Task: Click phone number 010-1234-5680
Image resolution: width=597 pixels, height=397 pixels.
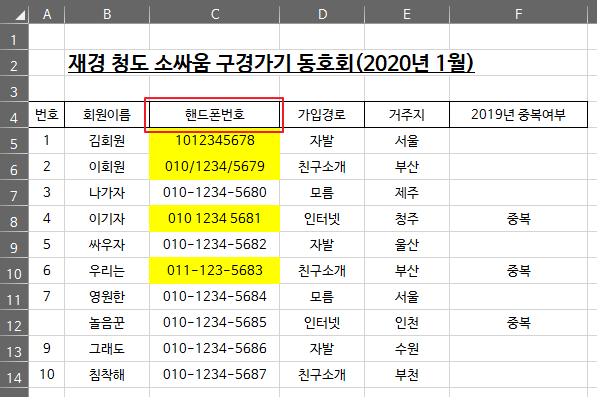Action: pyautogui.click(x=215, y=193)
